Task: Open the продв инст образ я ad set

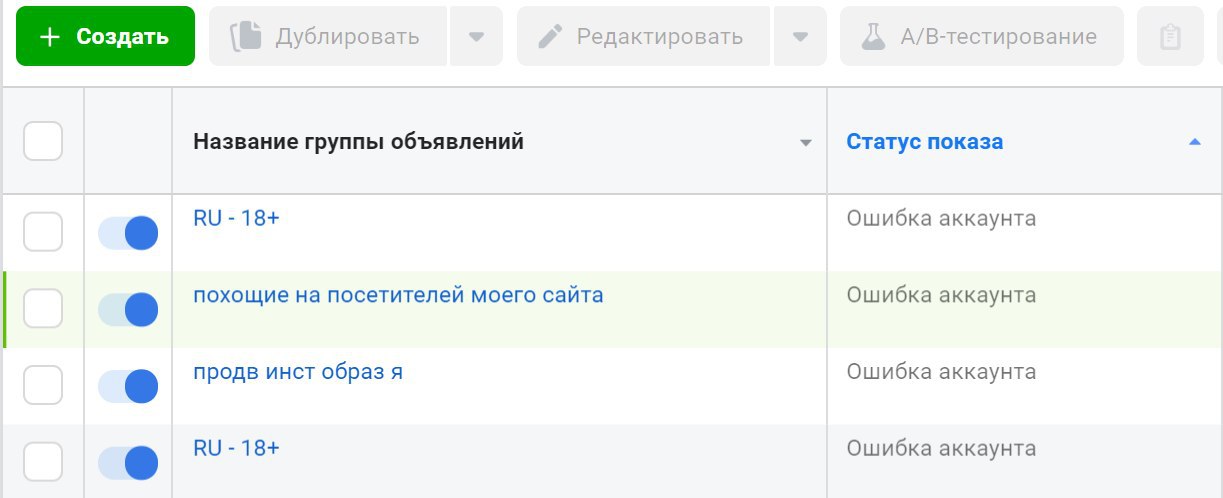Action: point(298,372)
